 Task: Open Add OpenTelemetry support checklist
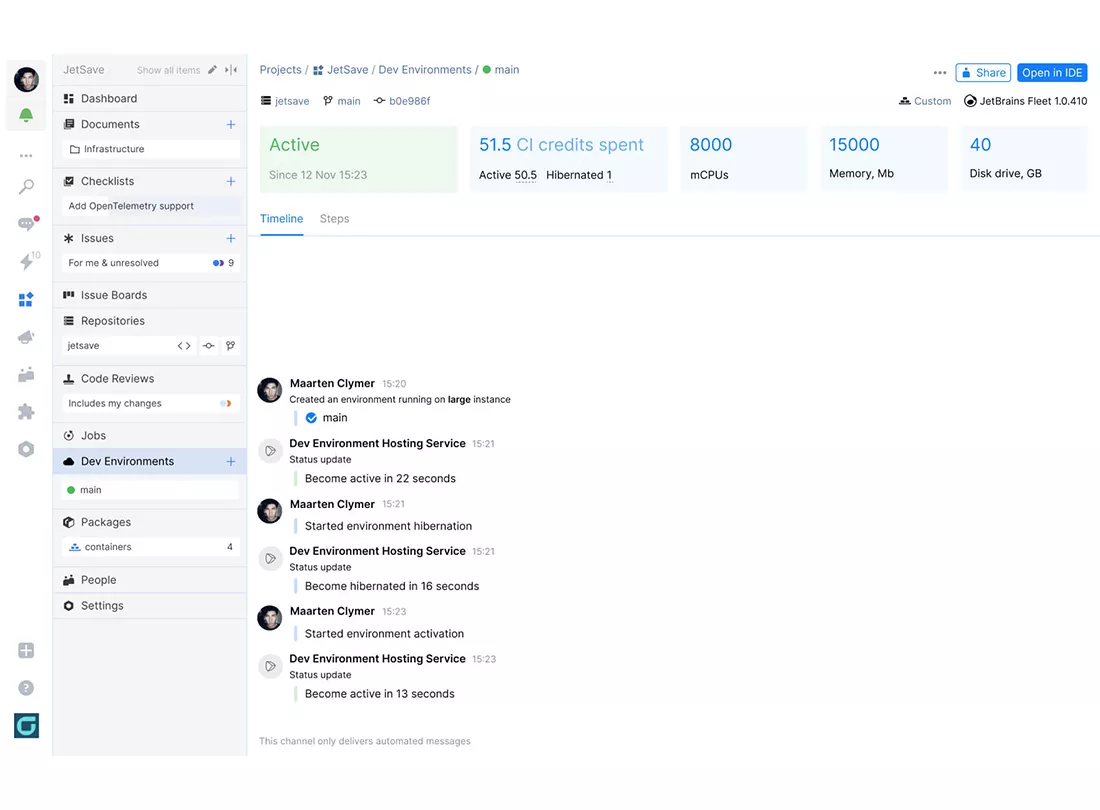(150, 206)
